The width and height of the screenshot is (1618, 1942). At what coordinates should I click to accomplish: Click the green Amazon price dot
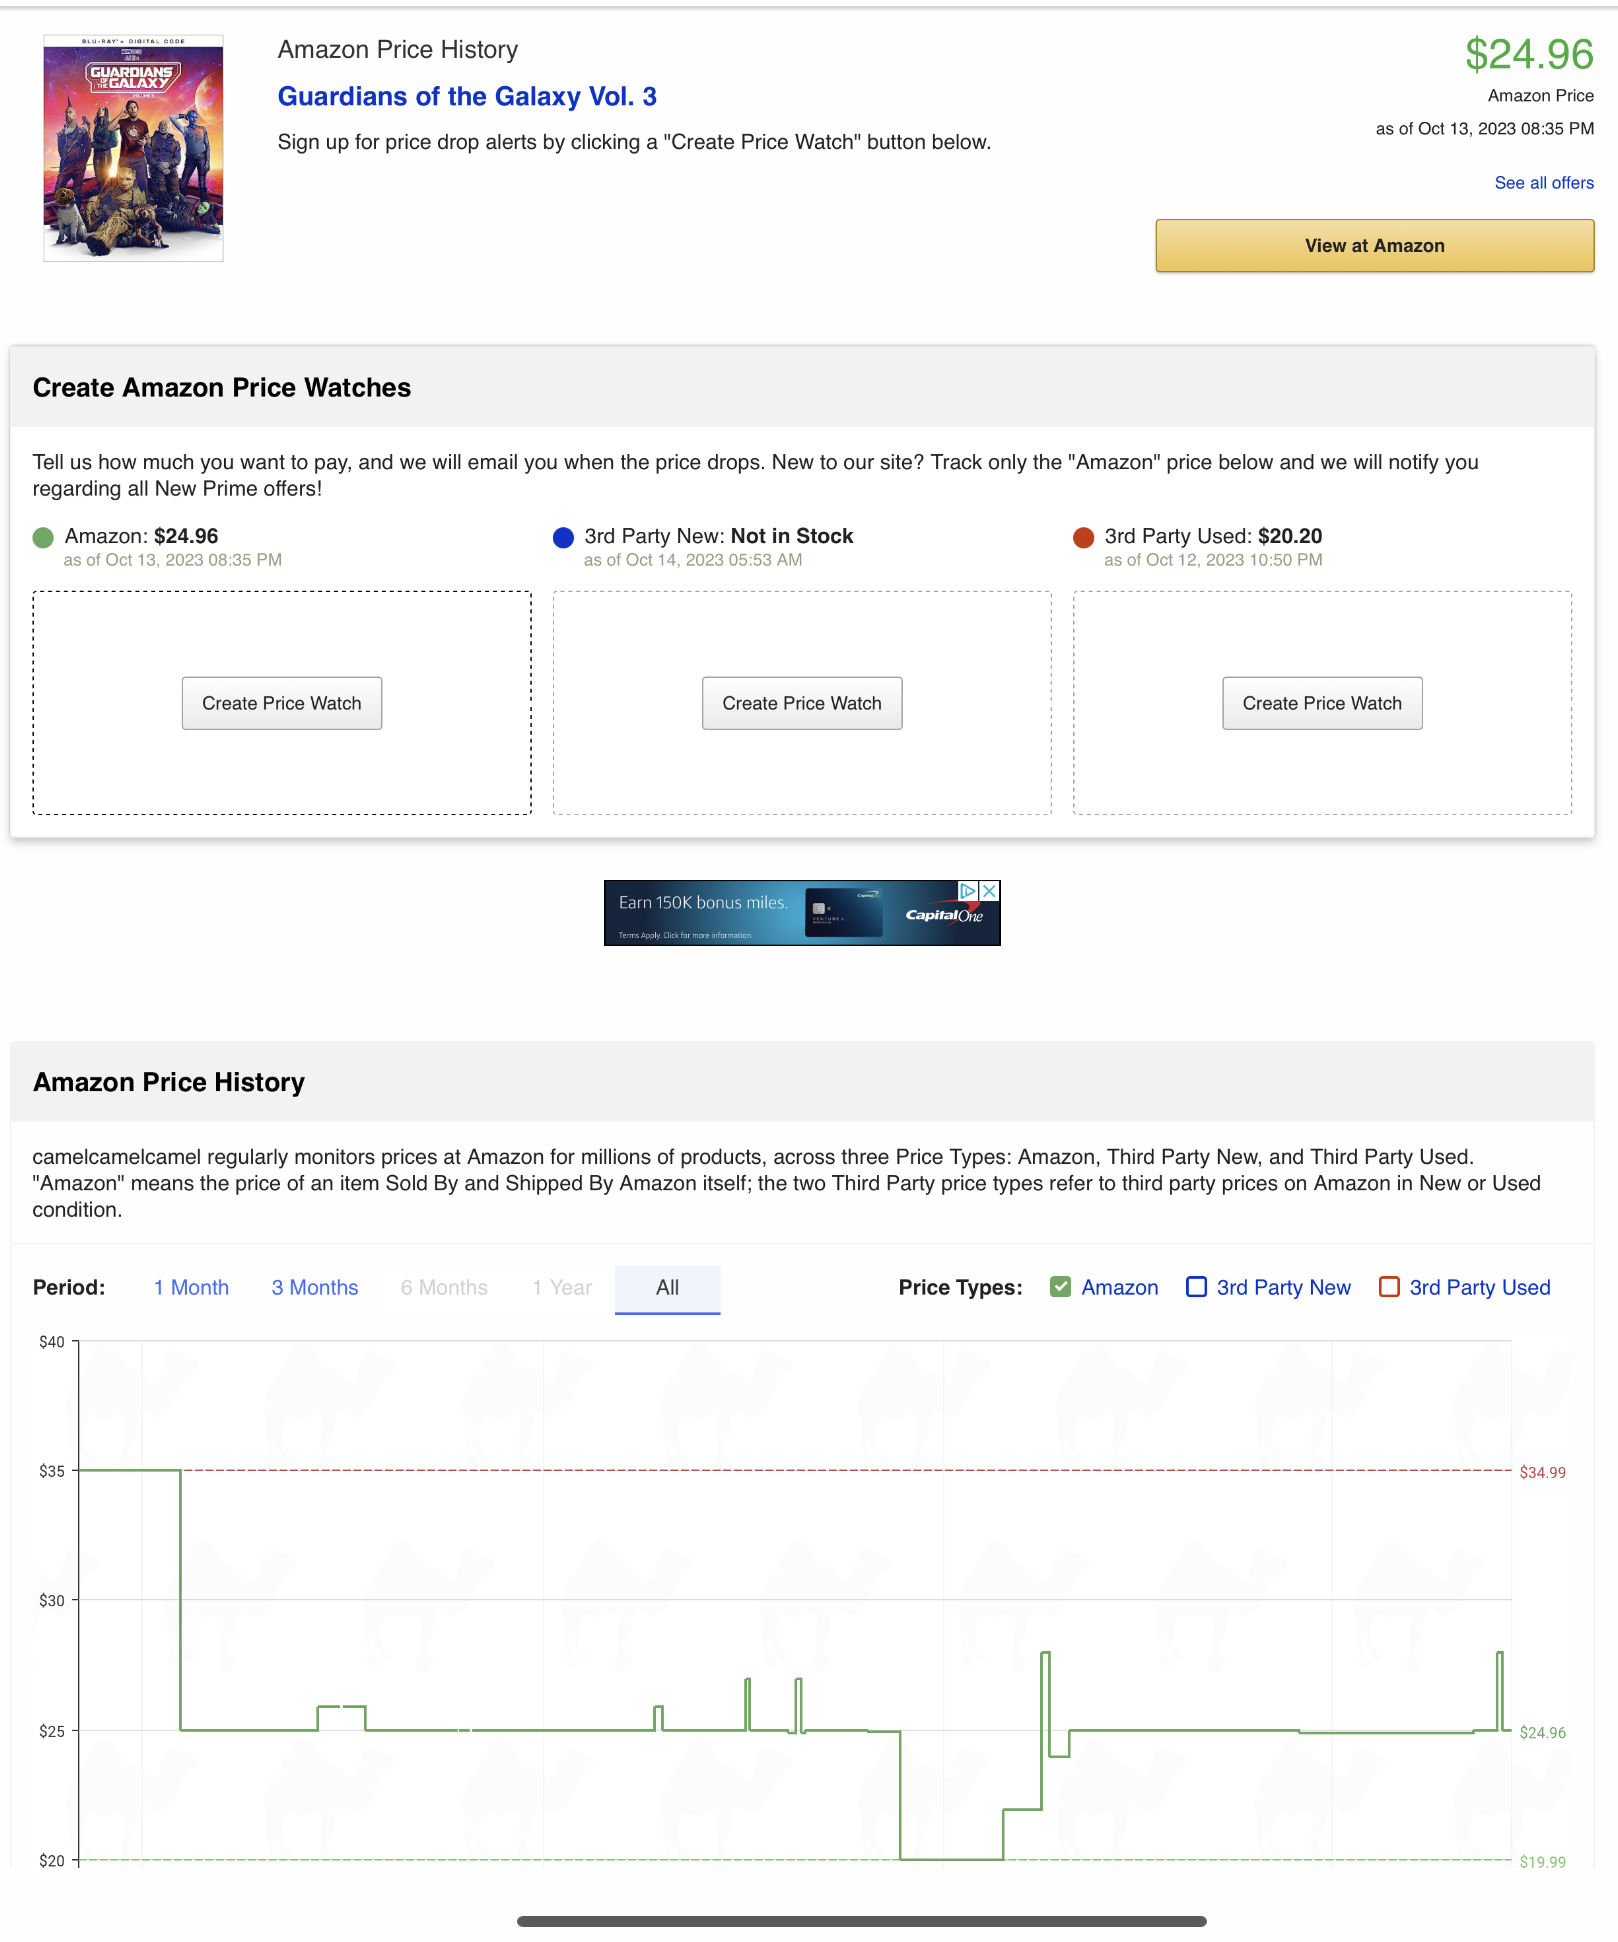point(43,538)
